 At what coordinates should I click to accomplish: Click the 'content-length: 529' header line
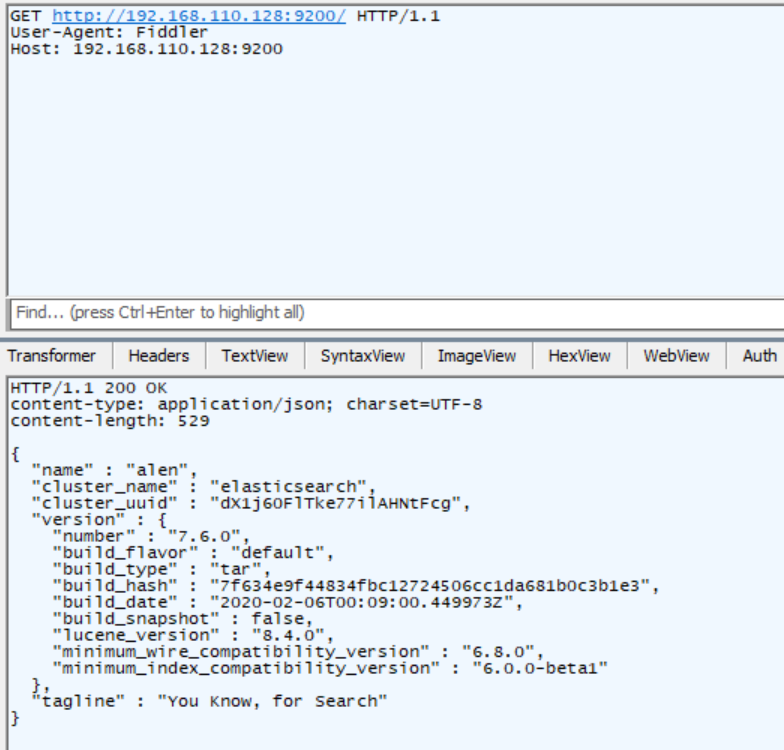(110, 421)
